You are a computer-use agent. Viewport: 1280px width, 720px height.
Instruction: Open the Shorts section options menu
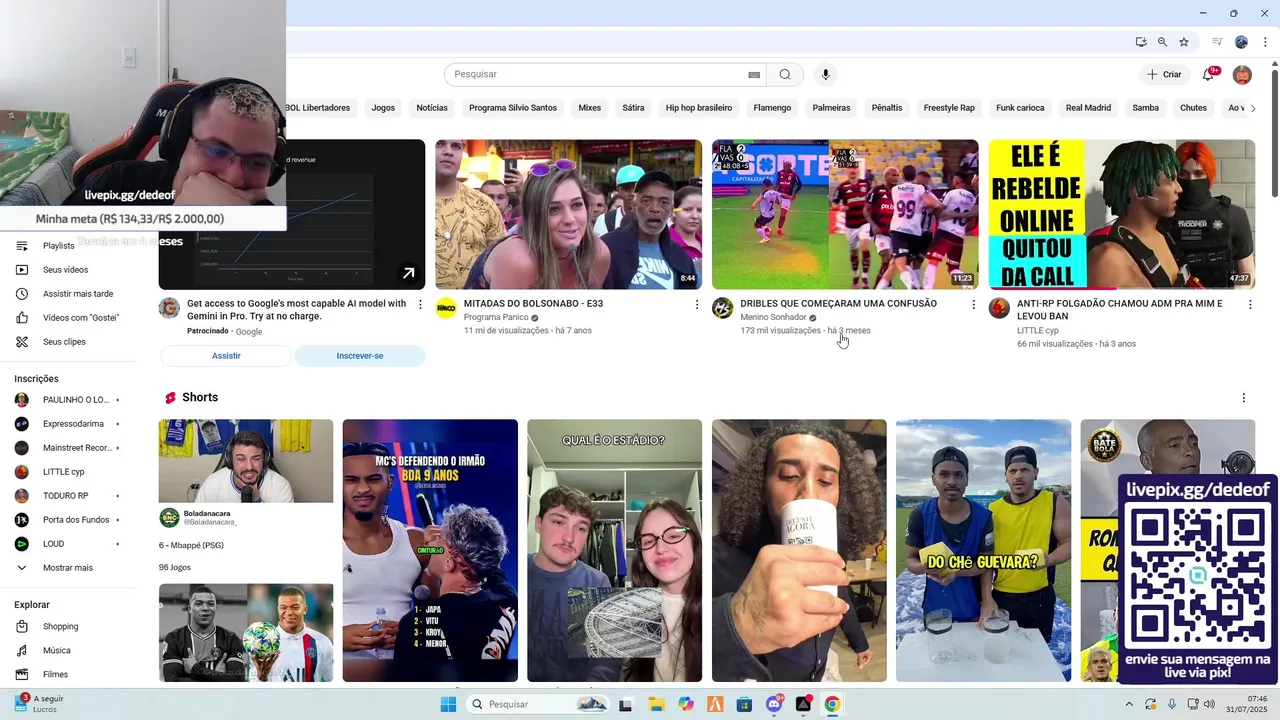[1244, 398]
